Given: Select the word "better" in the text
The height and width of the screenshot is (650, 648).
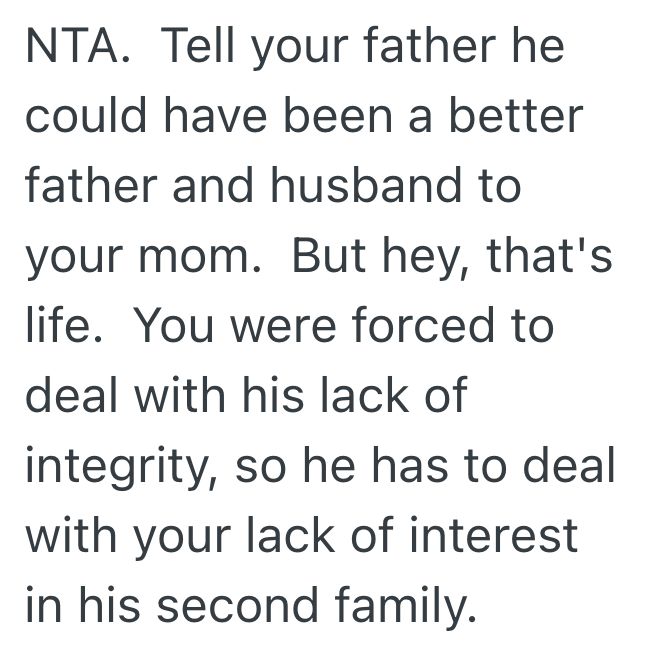Looking at the screenshot, I should (x=515, y=117).
